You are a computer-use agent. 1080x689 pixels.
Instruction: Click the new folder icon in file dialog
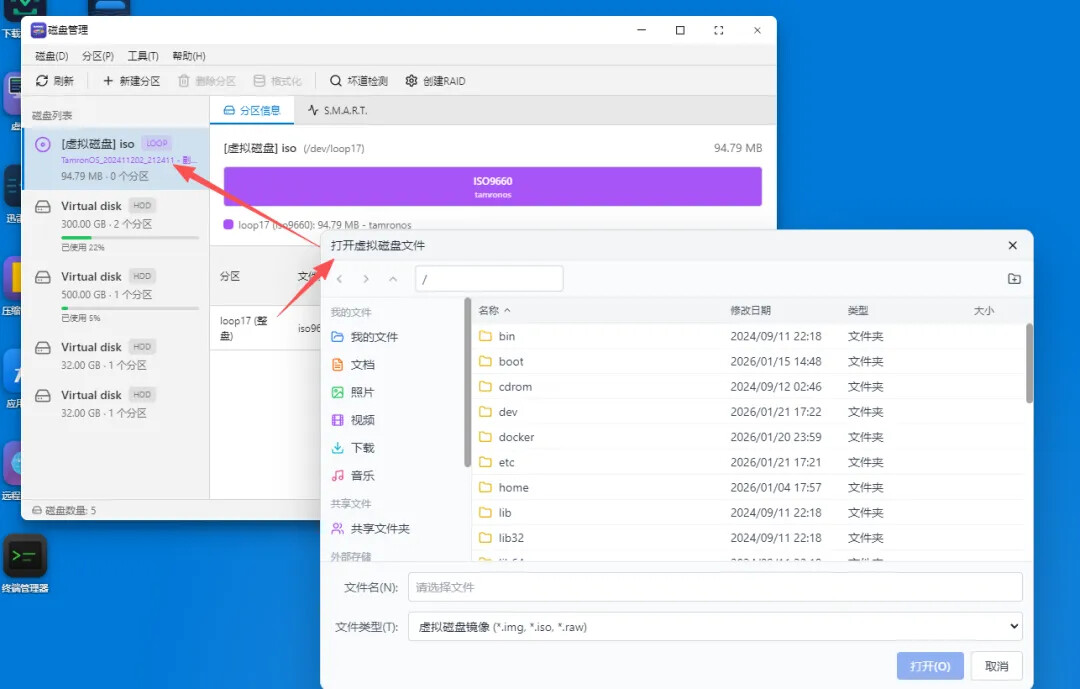coord(1014,279)
